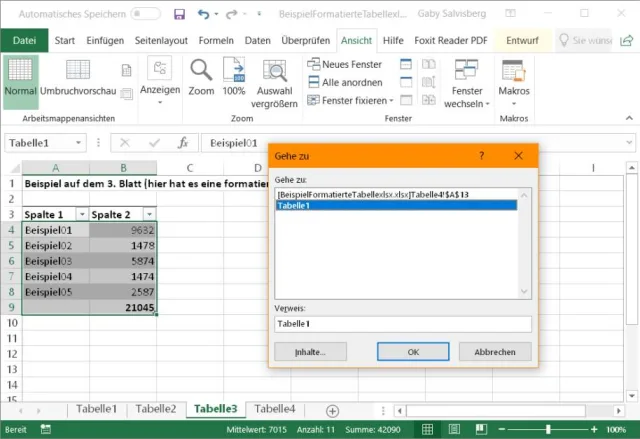This screenshot has width=640, height=439.
Task: Click the Verweis input field
Action: click(402, 324)
